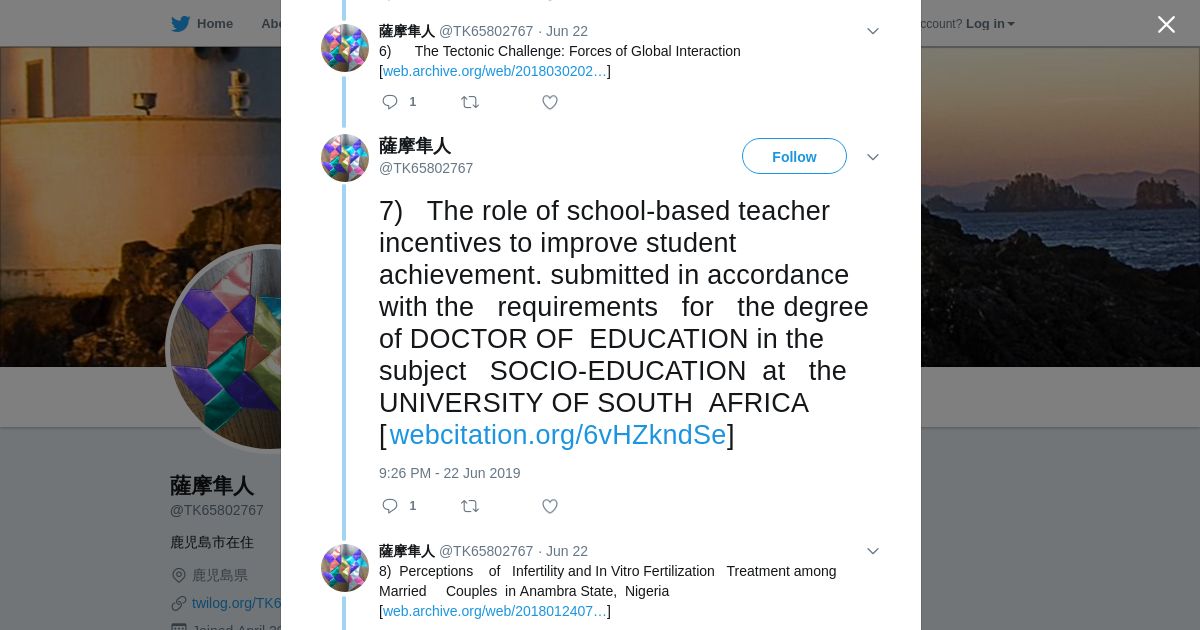This screenshot has height=630, width=1200.
Task: Close the tweet overlay with X
Action: pyautogui.click(x=1166, y=25)
